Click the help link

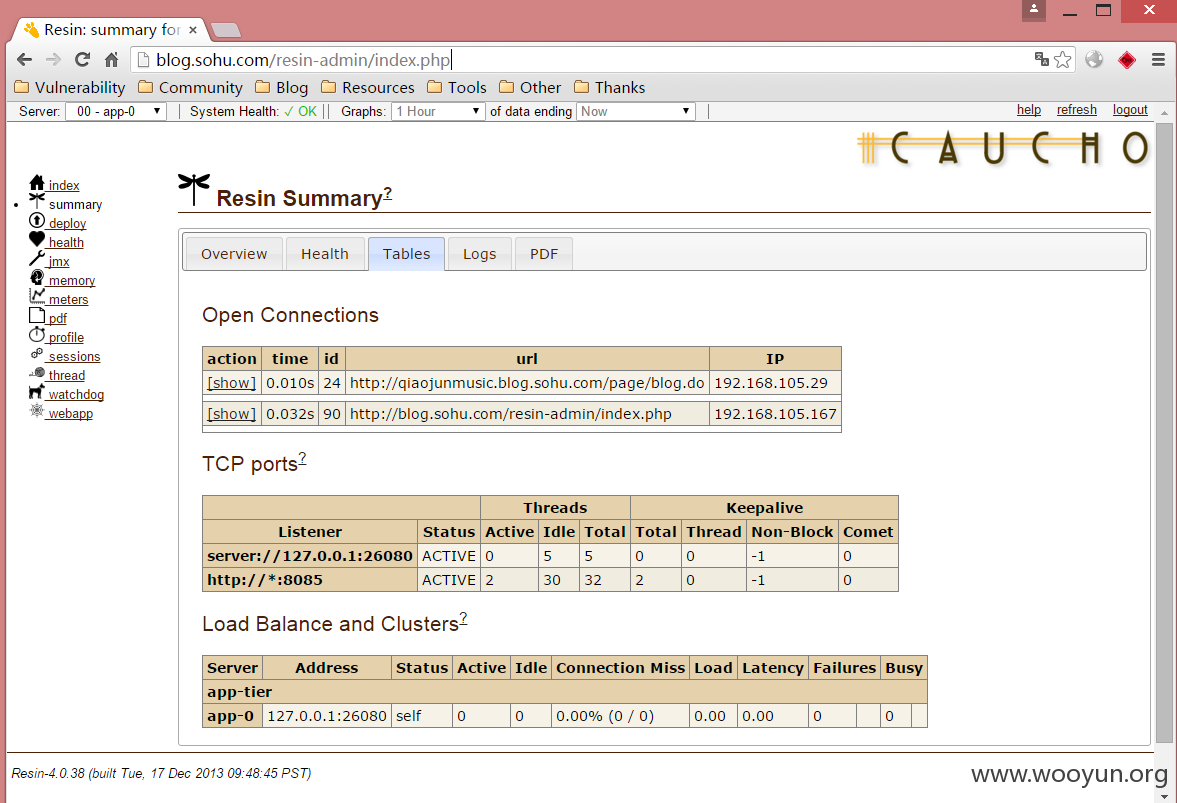click(x=1028, y=110)
